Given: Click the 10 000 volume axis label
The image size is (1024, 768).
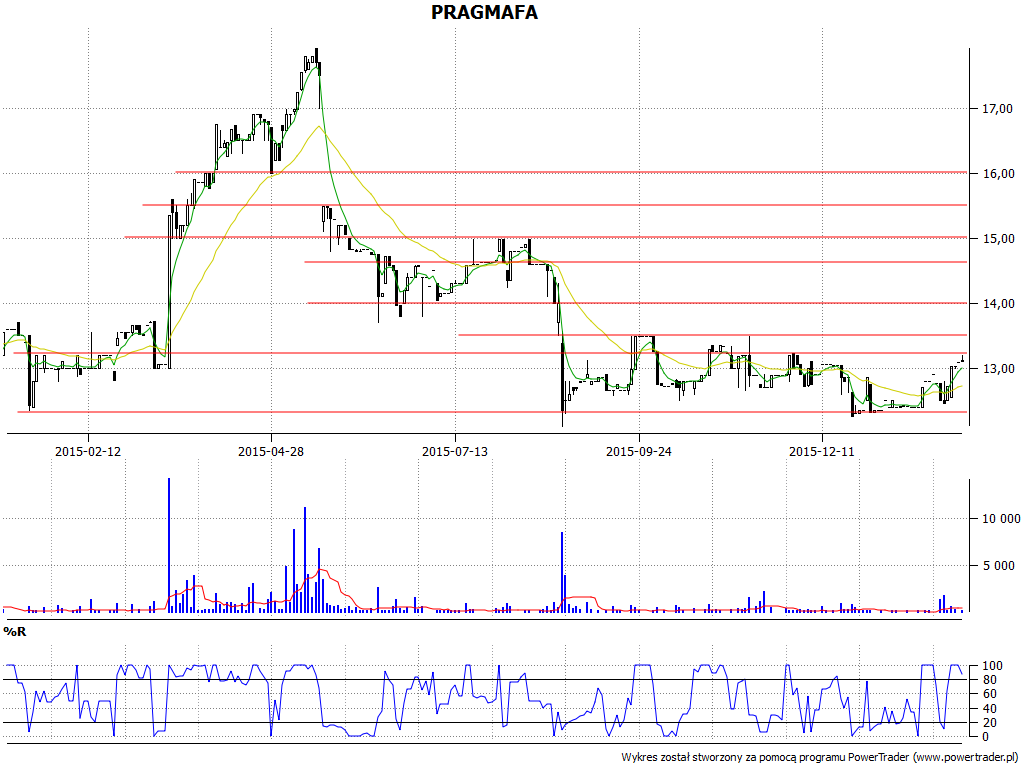Looking at the screenshot, I should point(1001,519).
